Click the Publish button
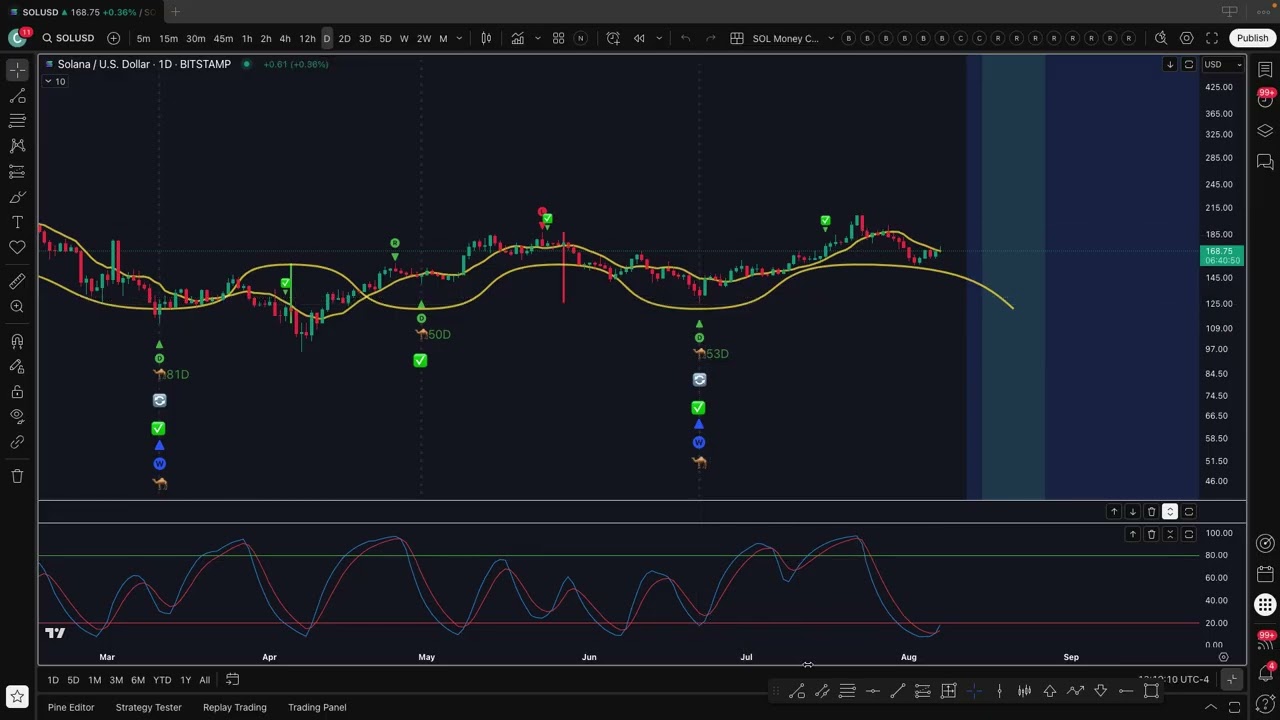Viewport: 1280px width, 720px height. pos(1252,38)
